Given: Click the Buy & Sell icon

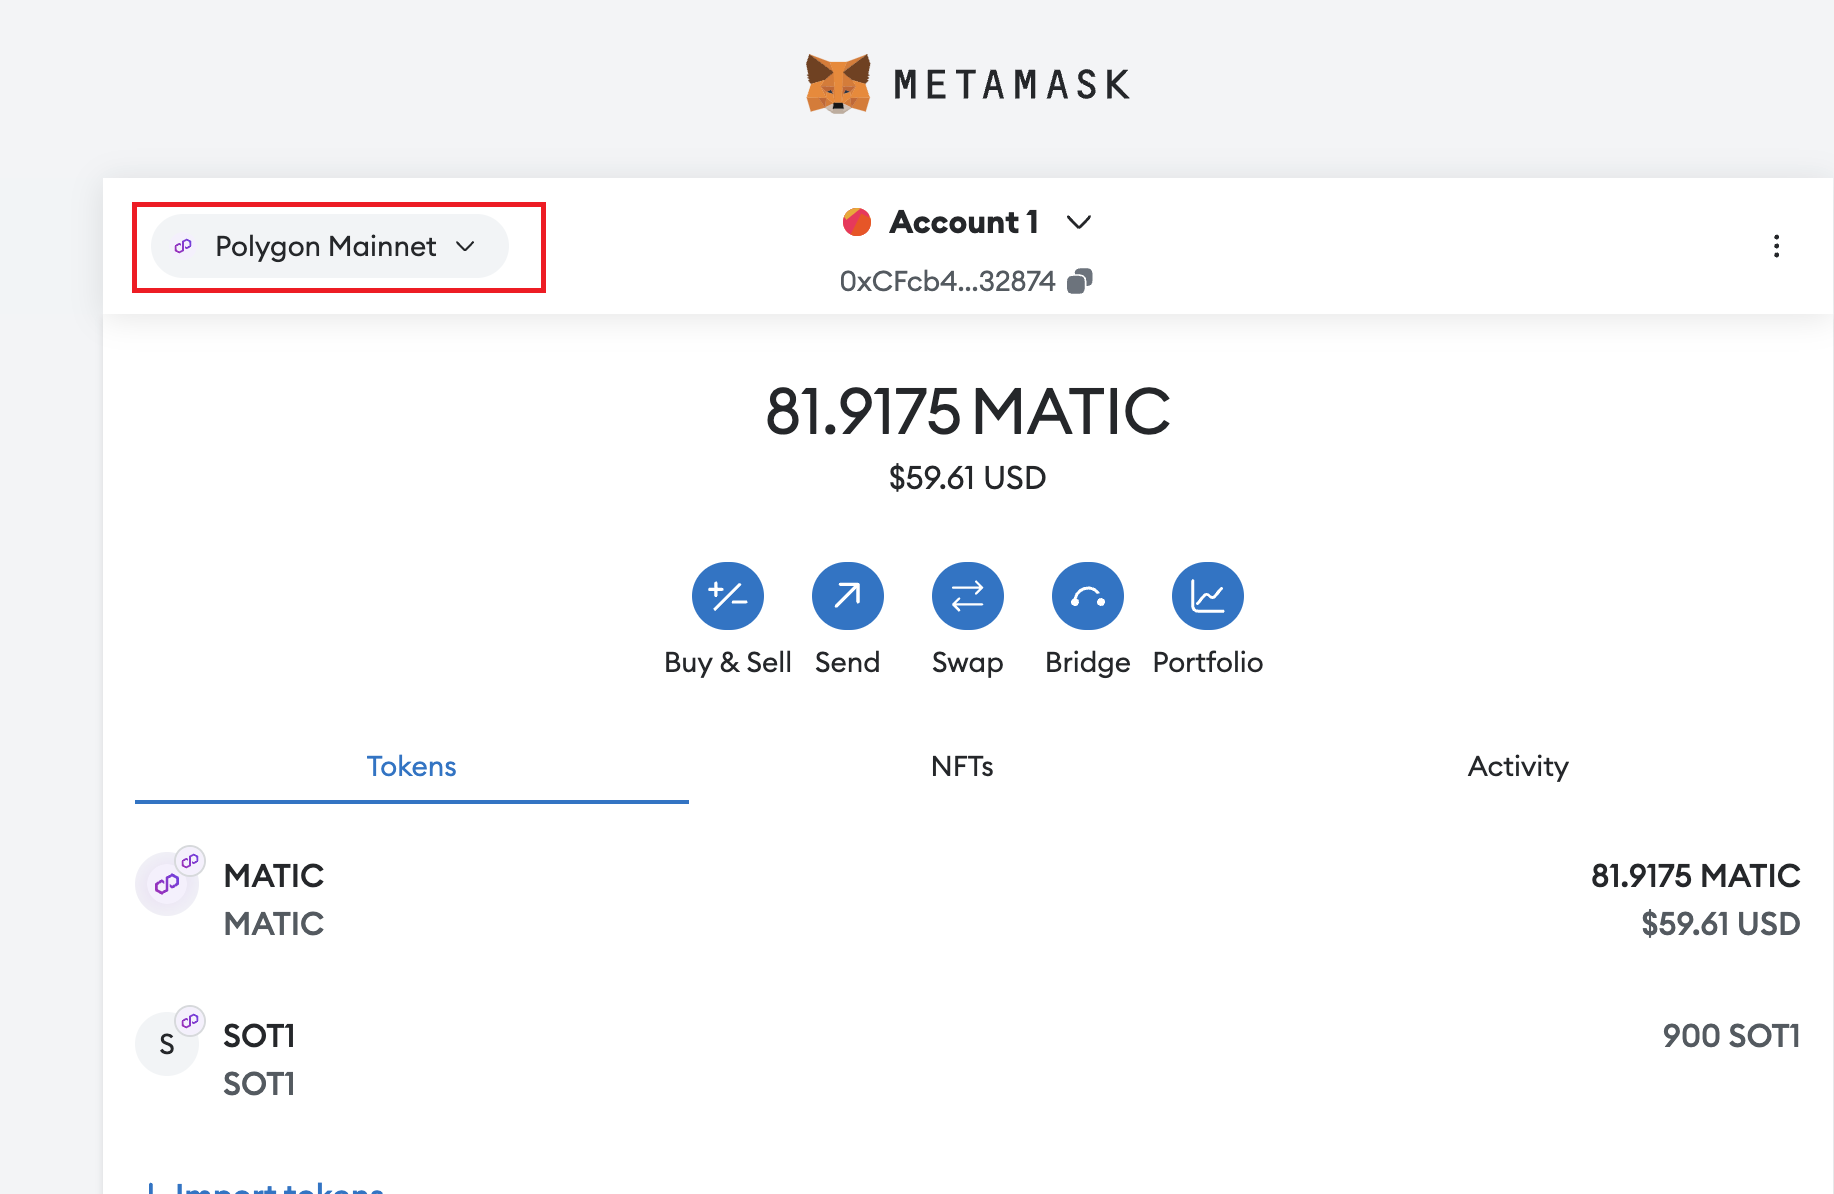Looking at the screenshot, I should [x=727, y=597].
